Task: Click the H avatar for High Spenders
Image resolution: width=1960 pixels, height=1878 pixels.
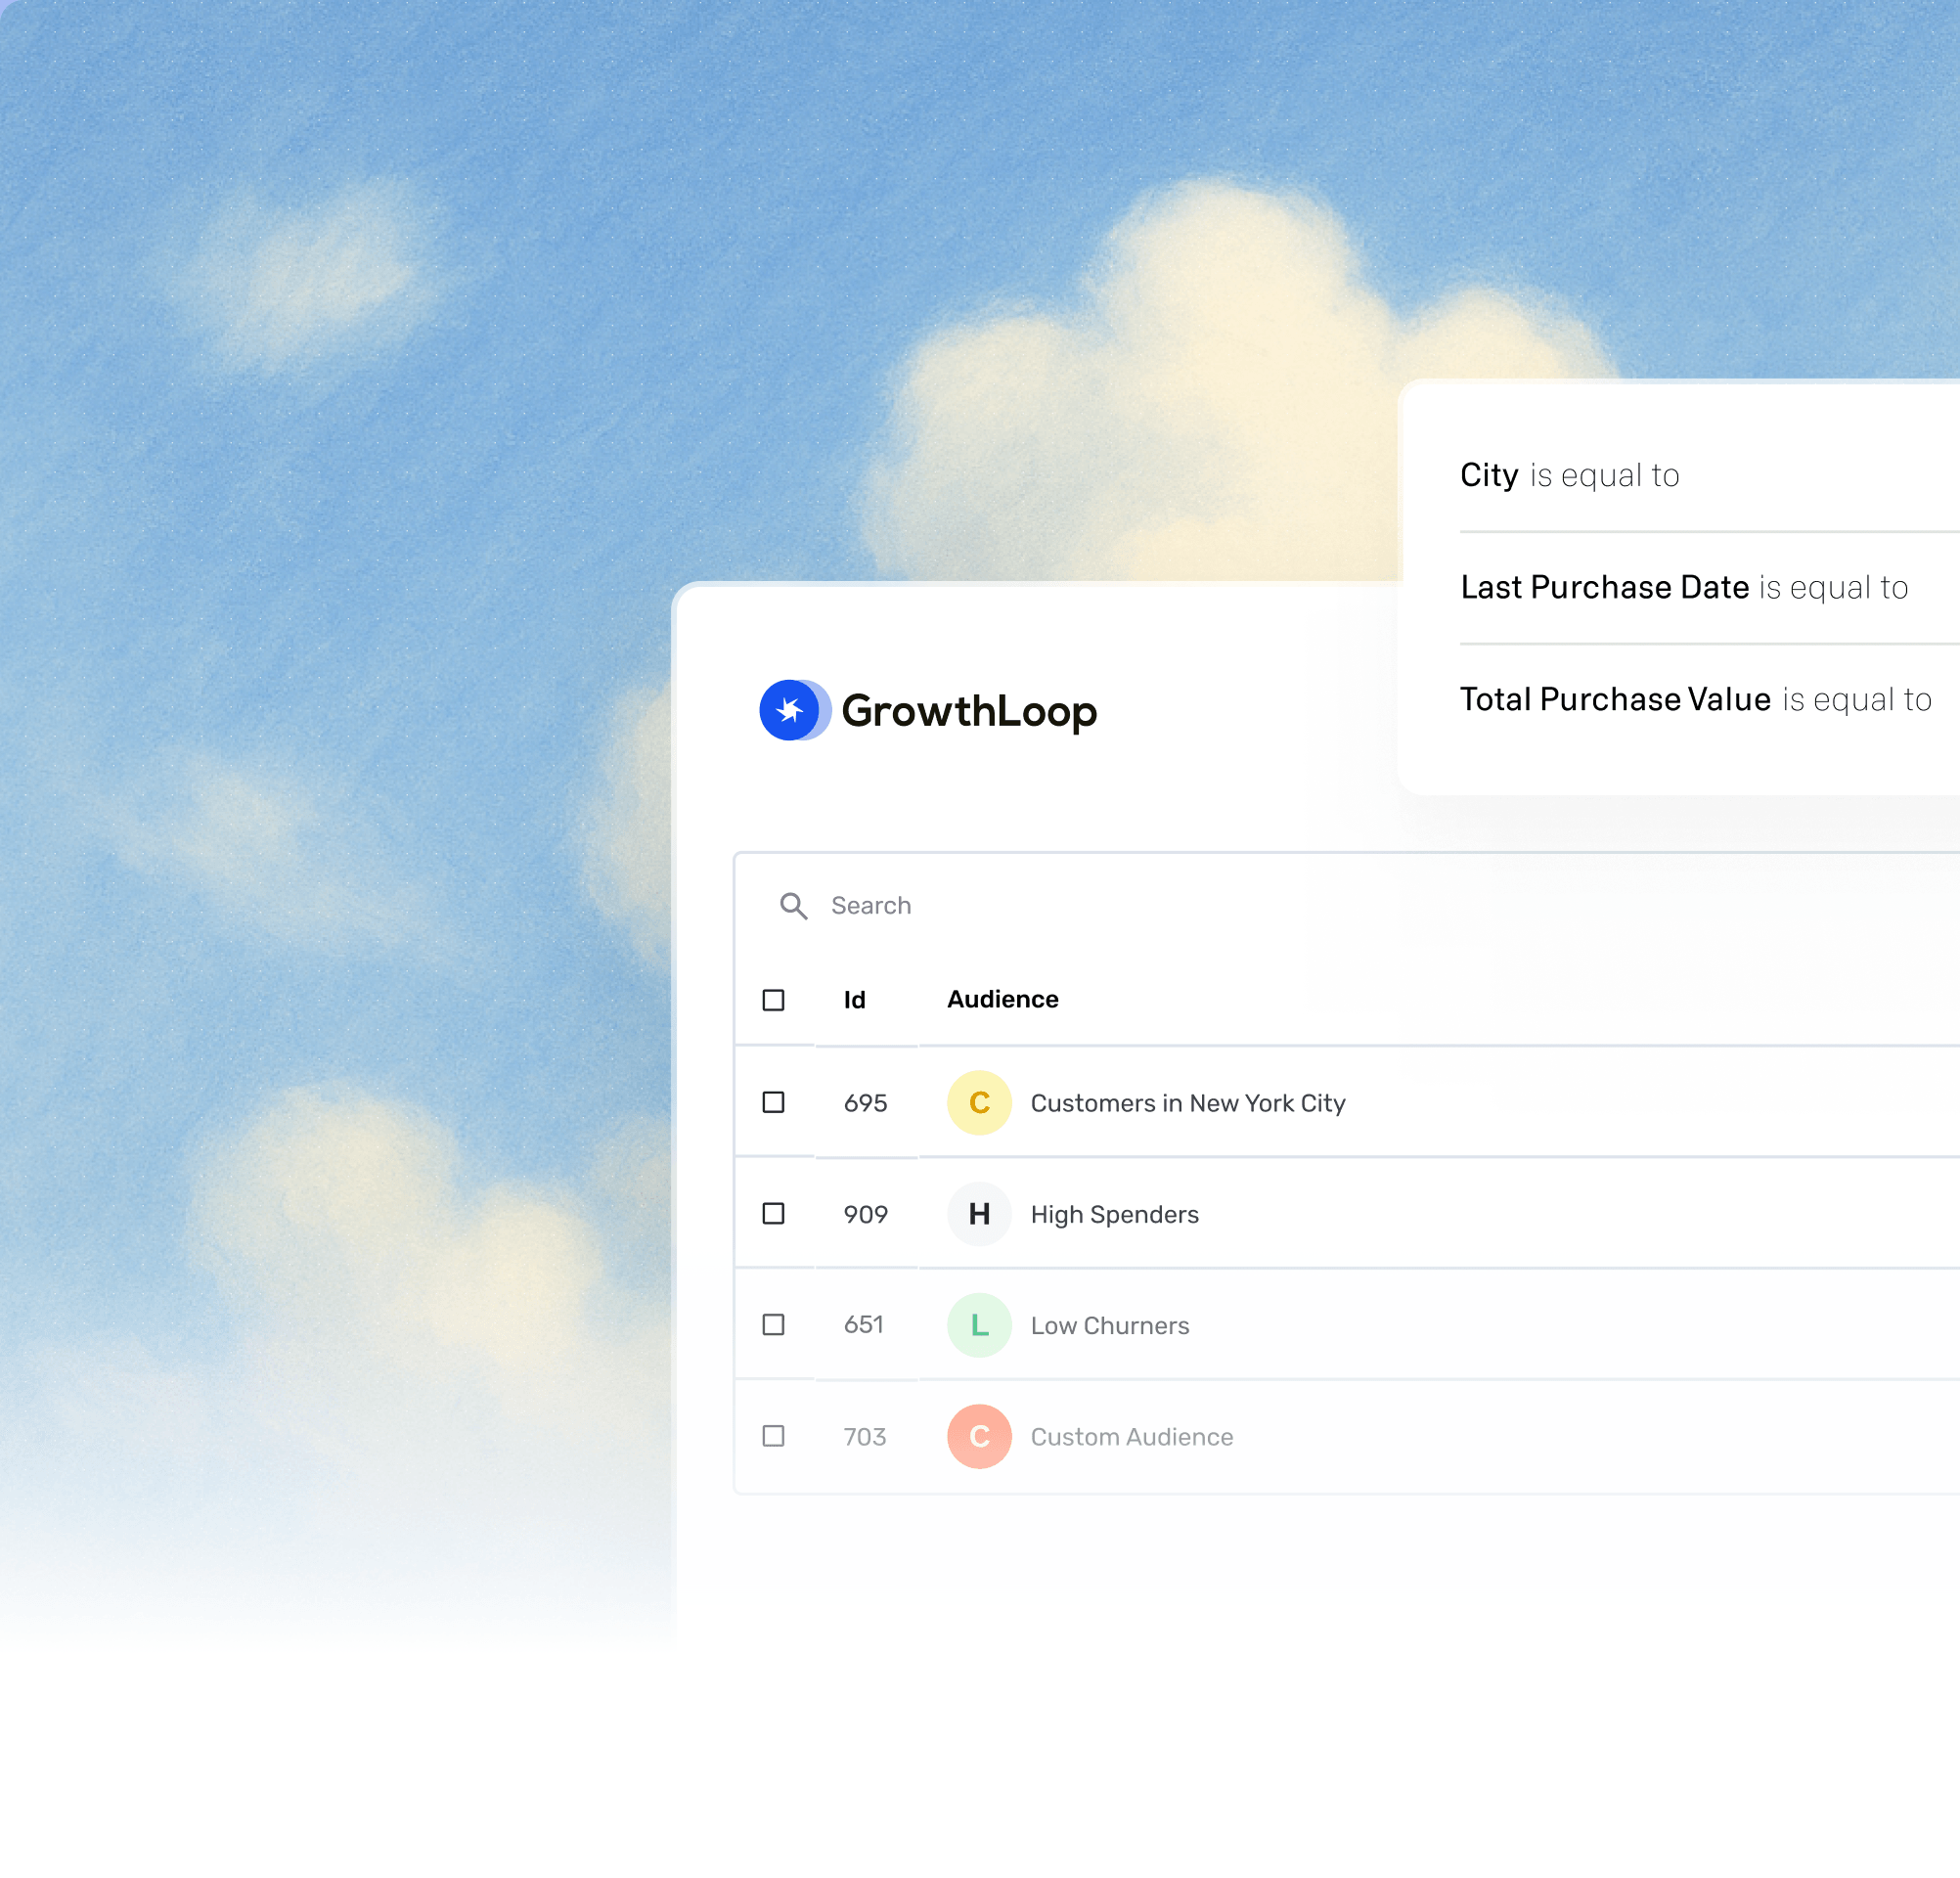Action: pyautogui.click(x=979, y=1214)
